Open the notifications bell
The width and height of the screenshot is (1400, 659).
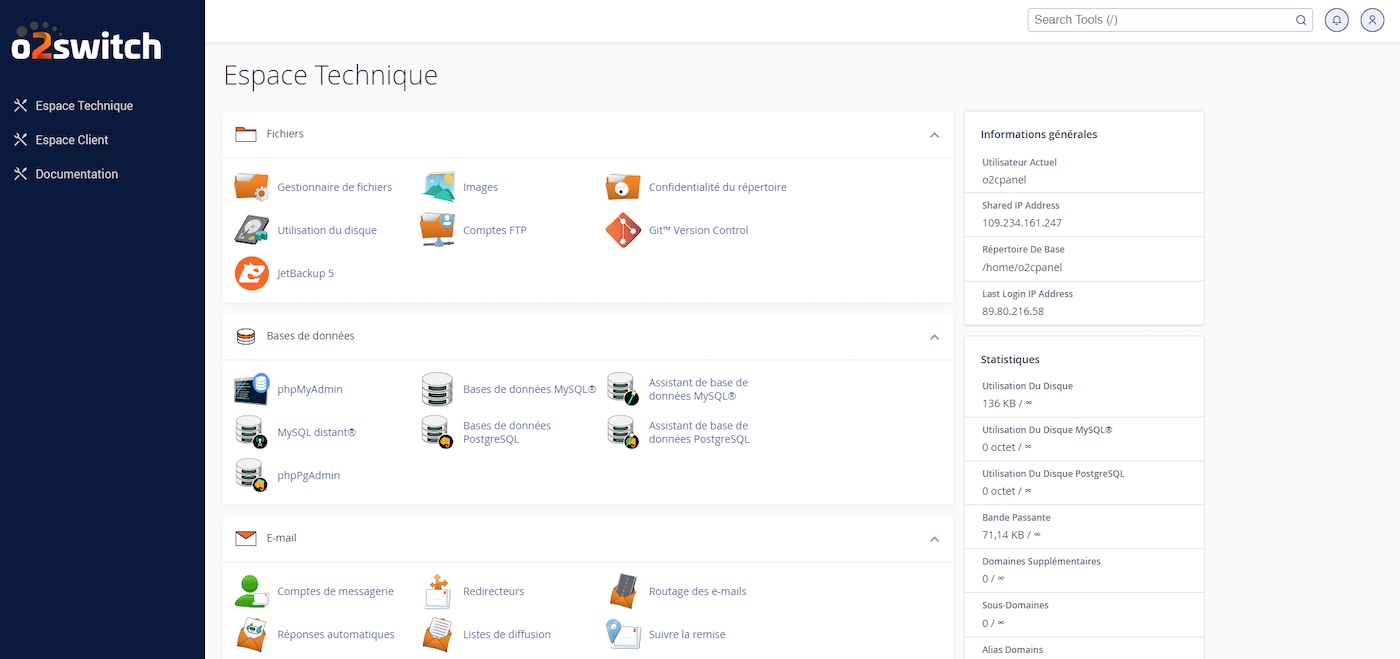1336,19
